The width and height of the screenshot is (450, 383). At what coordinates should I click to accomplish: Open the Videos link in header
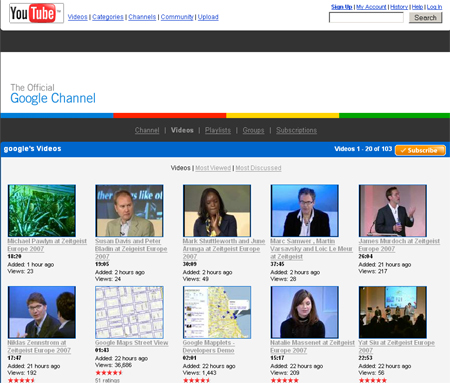(x=77, y=17)
